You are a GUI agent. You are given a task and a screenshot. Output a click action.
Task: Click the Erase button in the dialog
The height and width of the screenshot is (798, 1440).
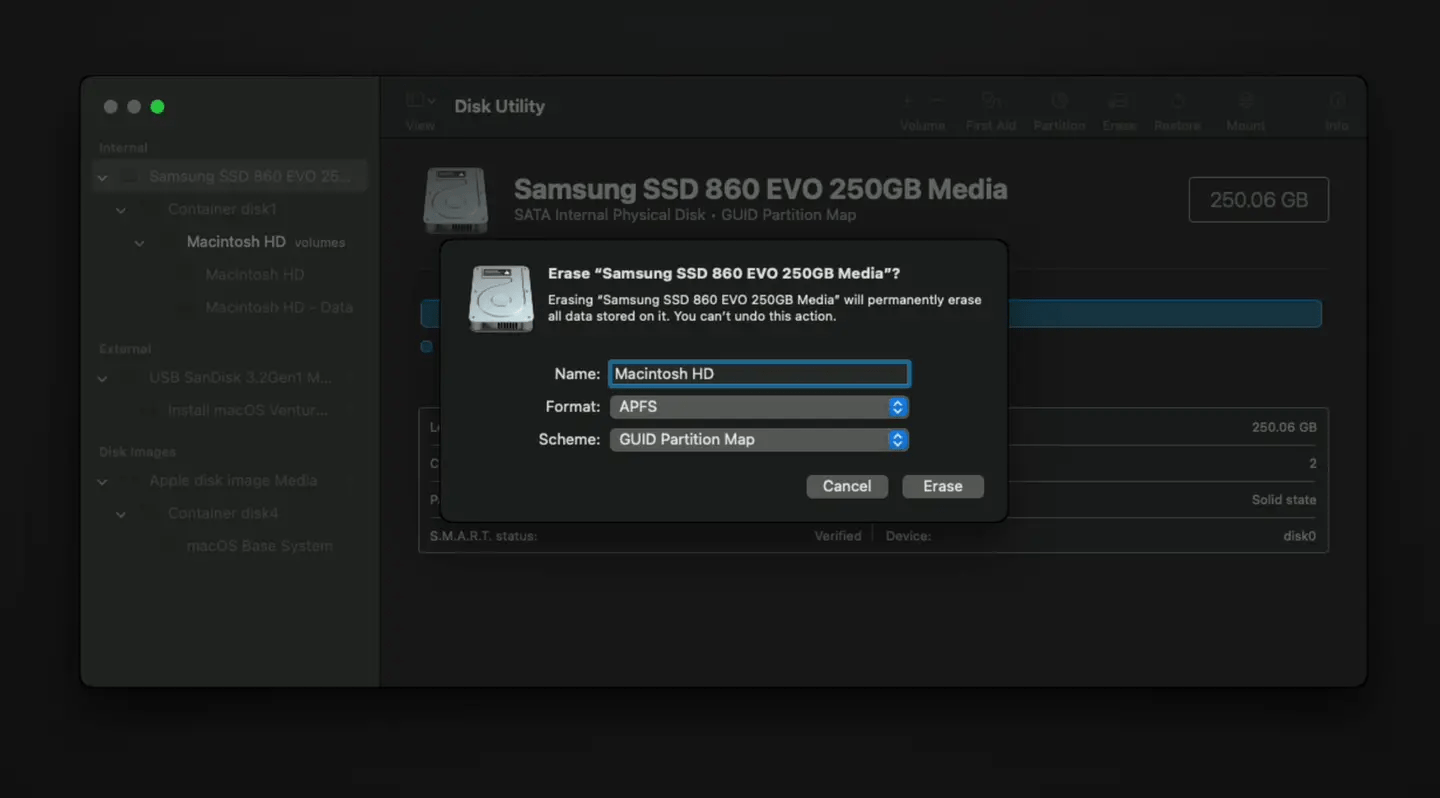point(943,486)
